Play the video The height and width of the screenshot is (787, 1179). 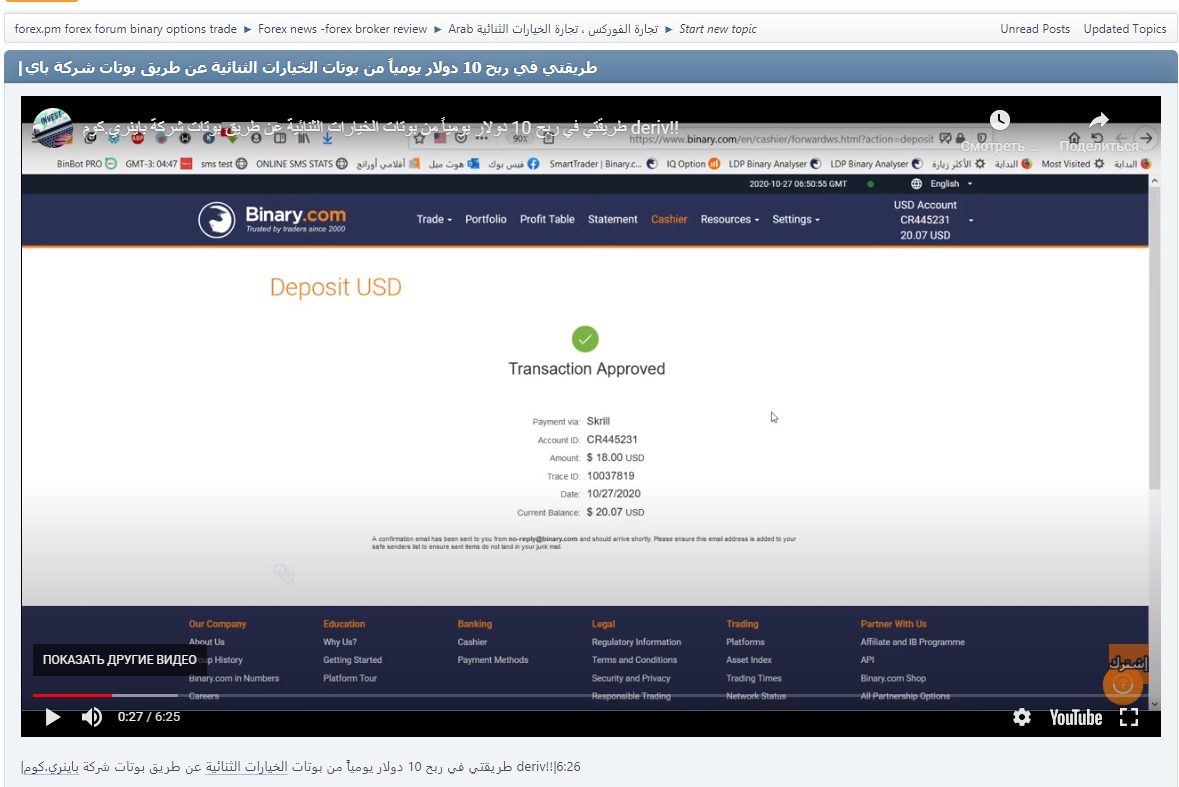point(52,717)
